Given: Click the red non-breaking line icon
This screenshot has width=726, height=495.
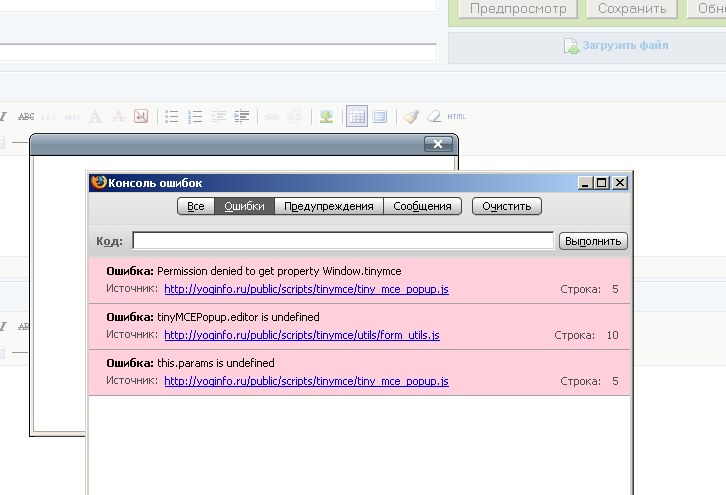Looking at the screenshot, I should coord(141,116).
